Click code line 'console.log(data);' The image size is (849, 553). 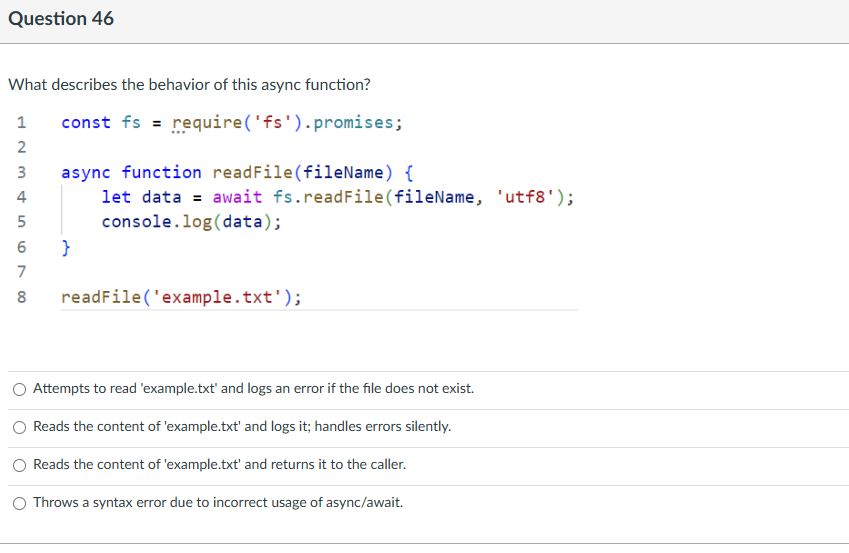pyautogui.click(x=191, y=222)
